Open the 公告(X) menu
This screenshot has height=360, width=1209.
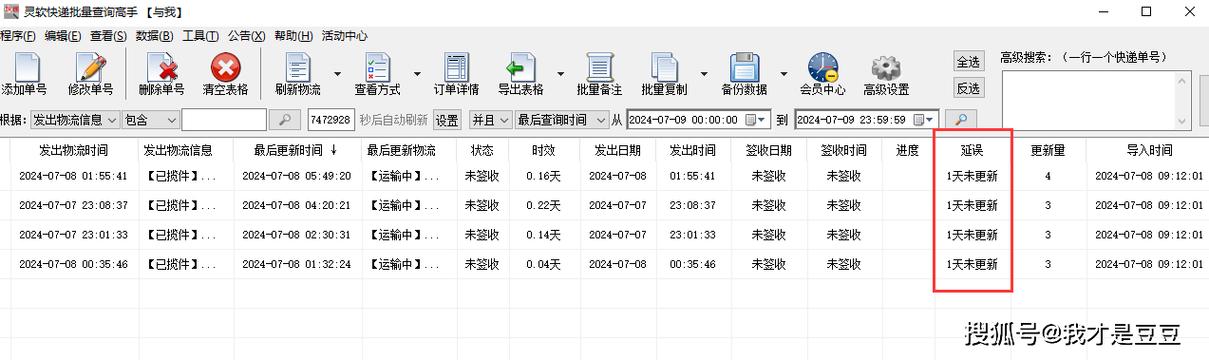point(246,35)
